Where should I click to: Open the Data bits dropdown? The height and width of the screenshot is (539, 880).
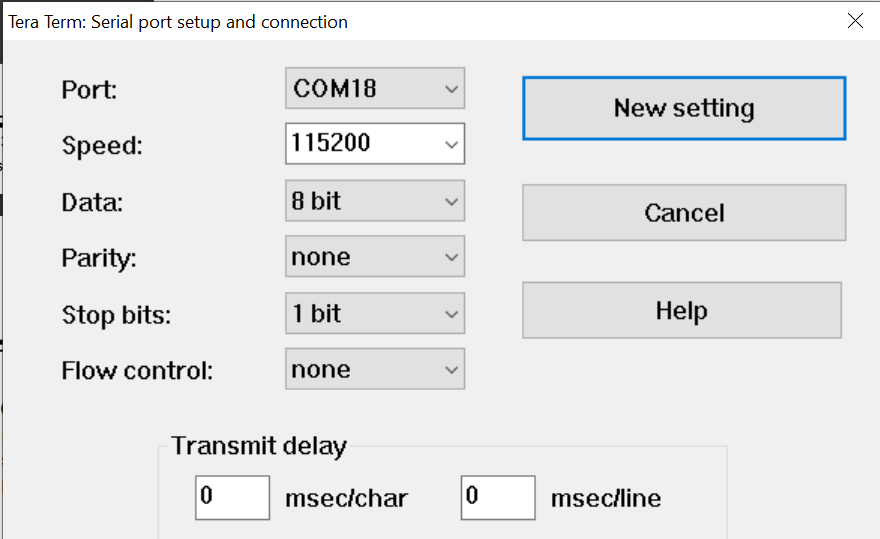pyautogui.click(x=375, y=201)
